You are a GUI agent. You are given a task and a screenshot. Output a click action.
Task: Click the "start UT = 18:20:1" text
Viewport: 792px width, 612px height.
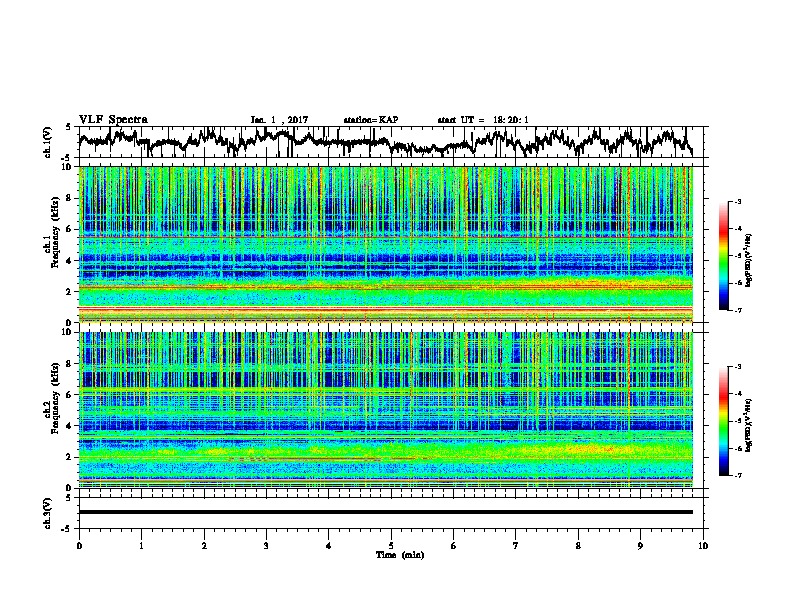[x=483, y=120]
